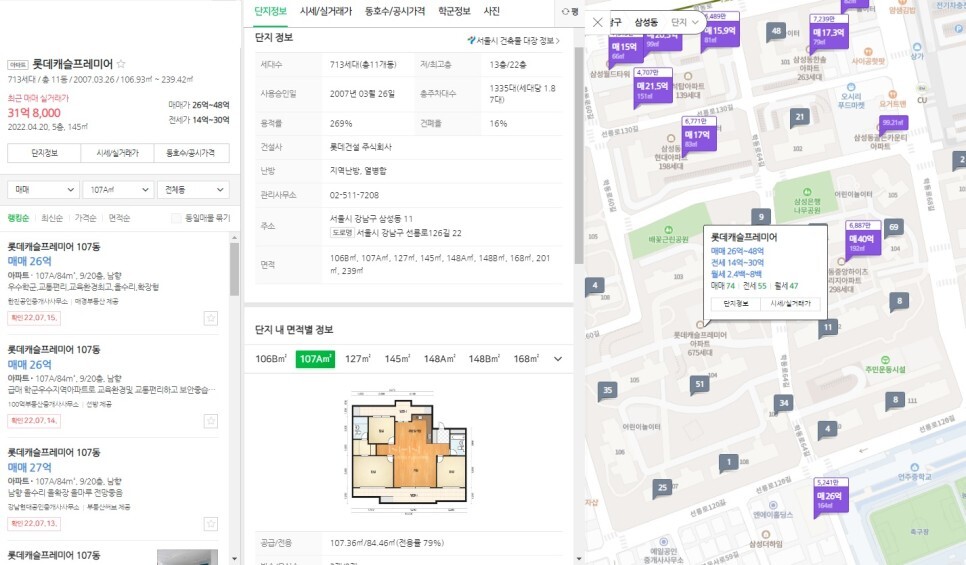Click the 주민운동시설 map icon

click(x=885, y=359)
